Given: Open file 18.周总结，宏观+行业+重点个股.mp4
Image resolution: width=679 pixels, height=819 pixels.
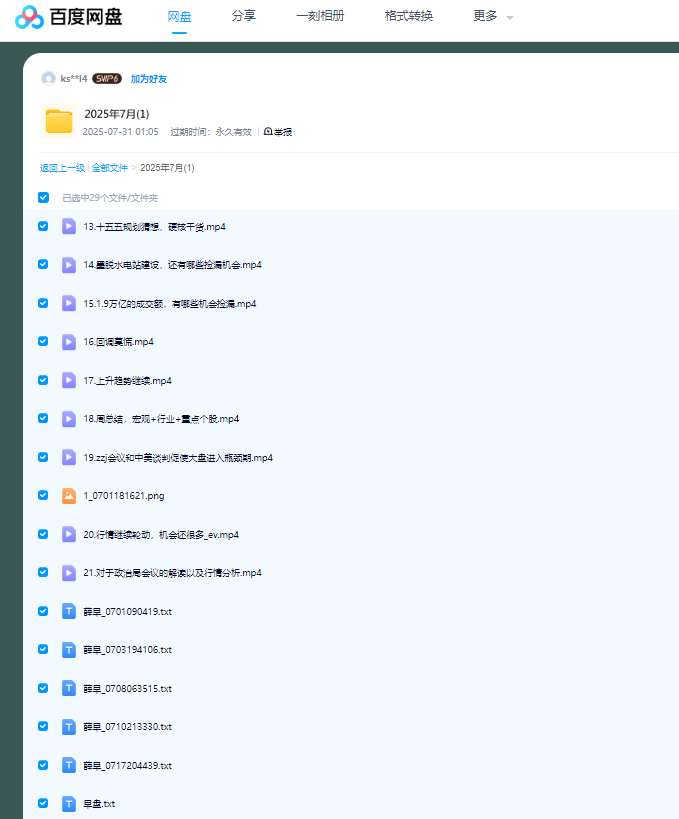Looking at the screenshot, I should click(x=161, y=419).
